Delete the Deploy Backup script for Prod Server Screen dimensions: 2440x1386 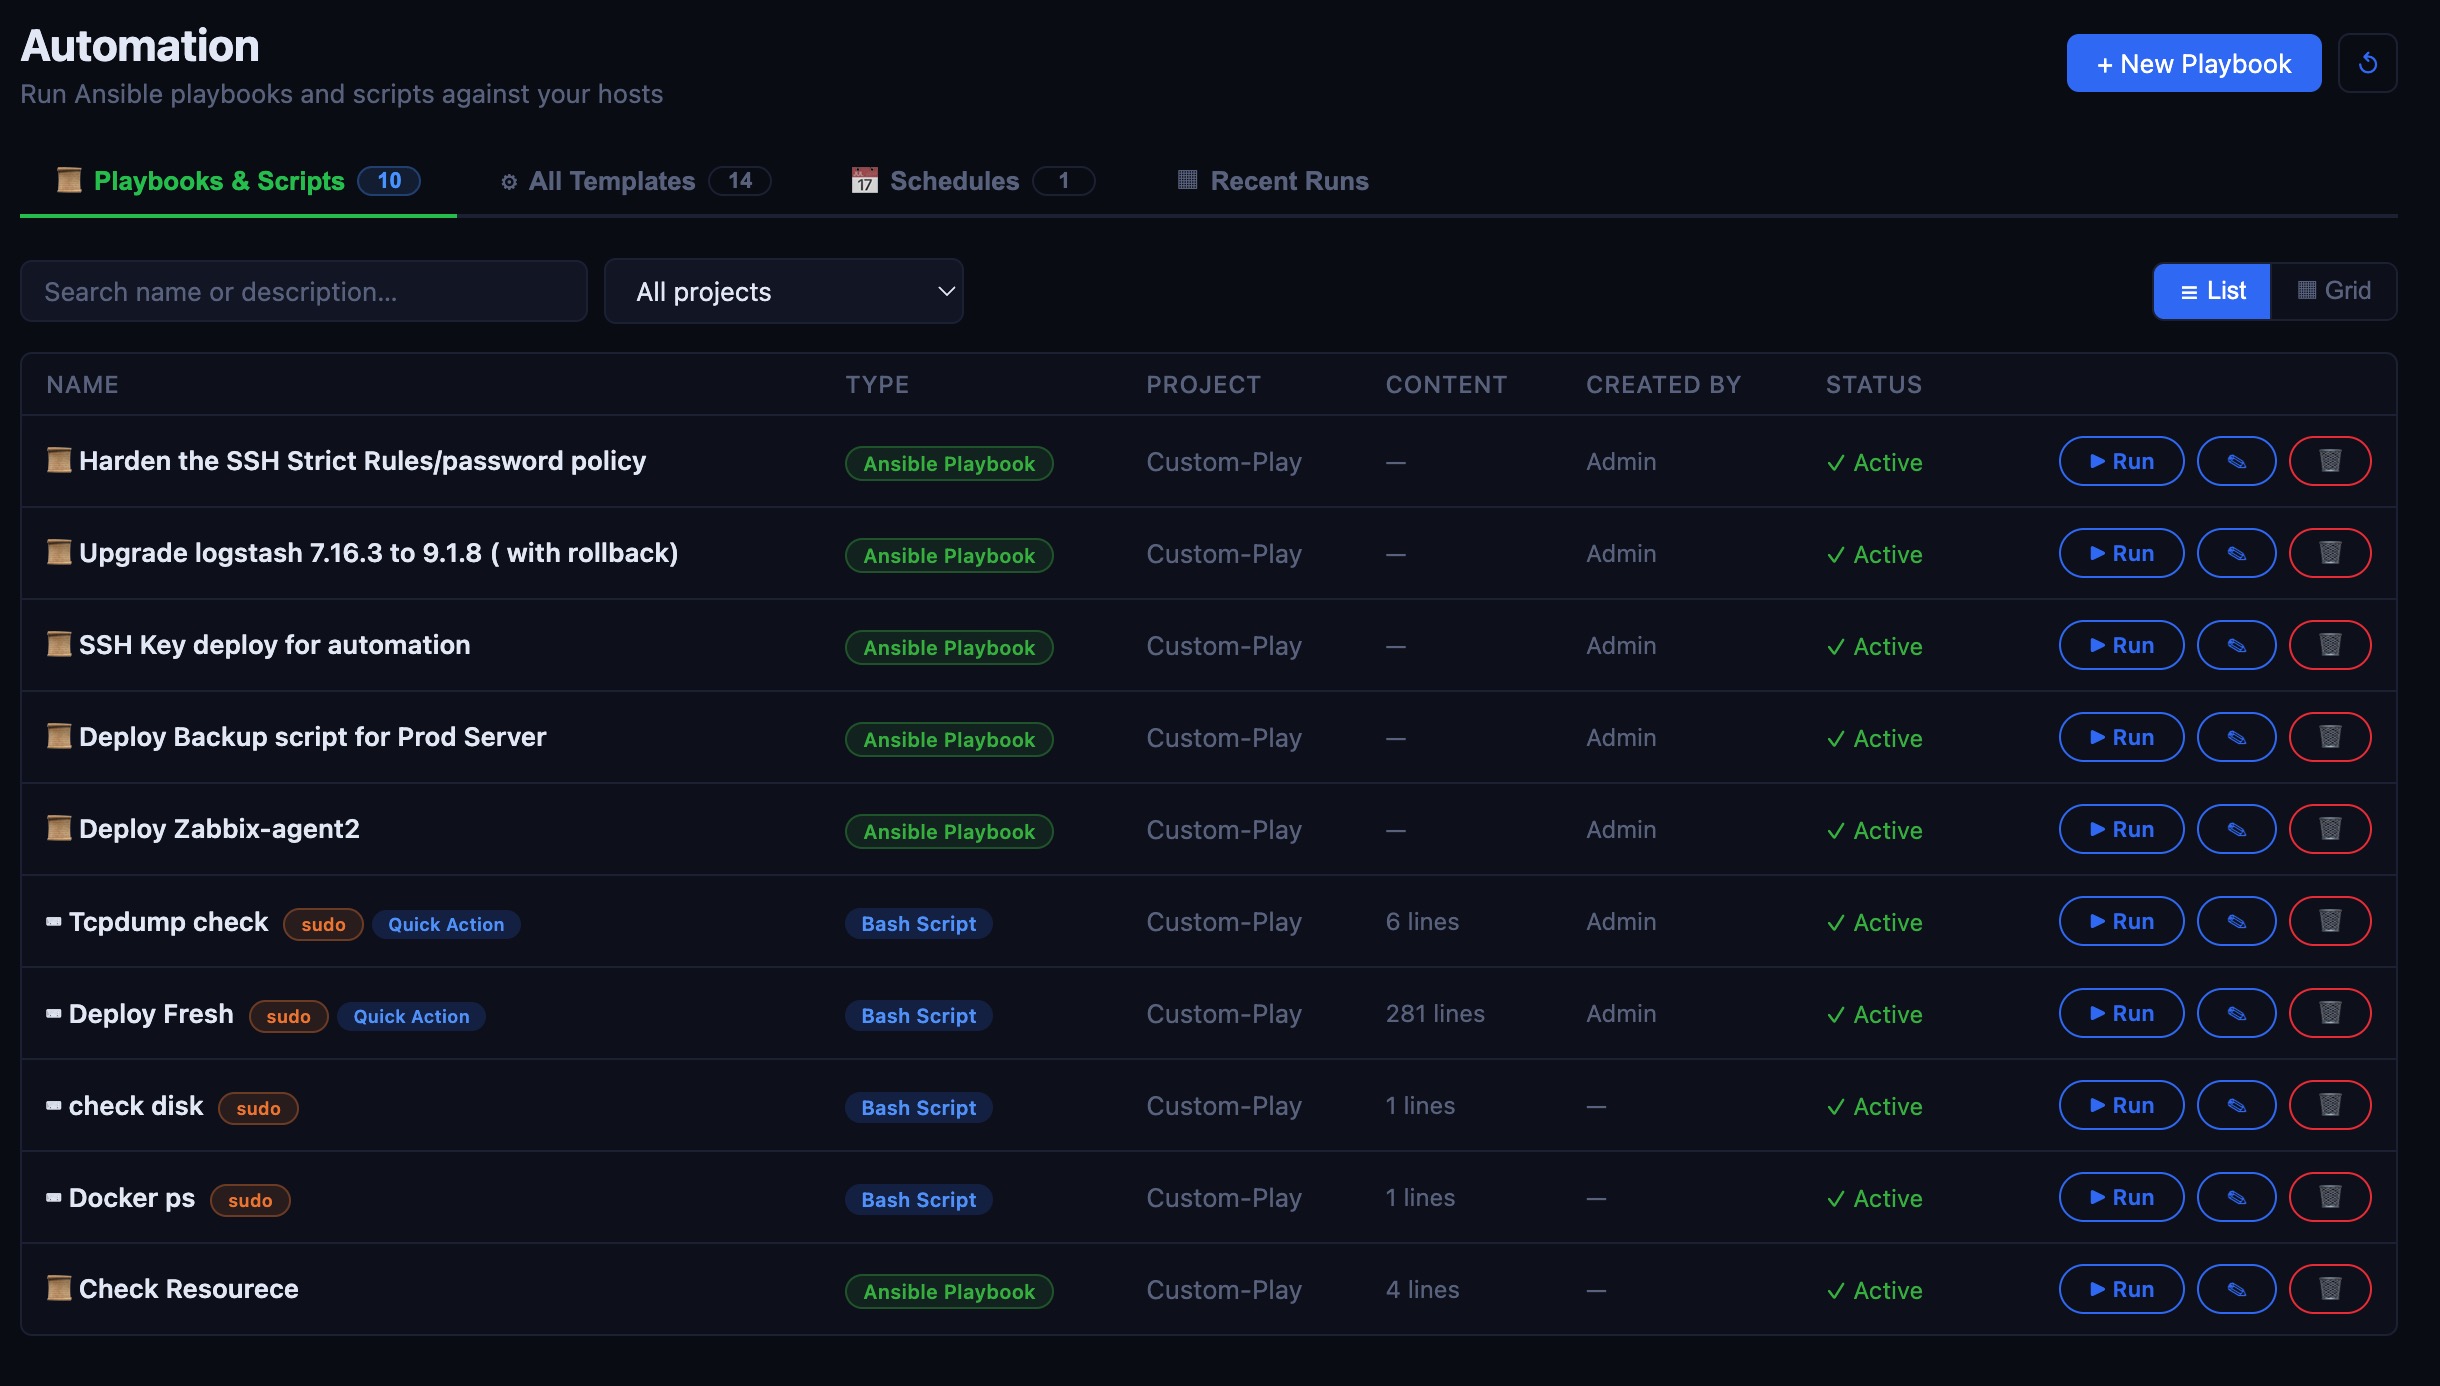[x=2330, y=737]
